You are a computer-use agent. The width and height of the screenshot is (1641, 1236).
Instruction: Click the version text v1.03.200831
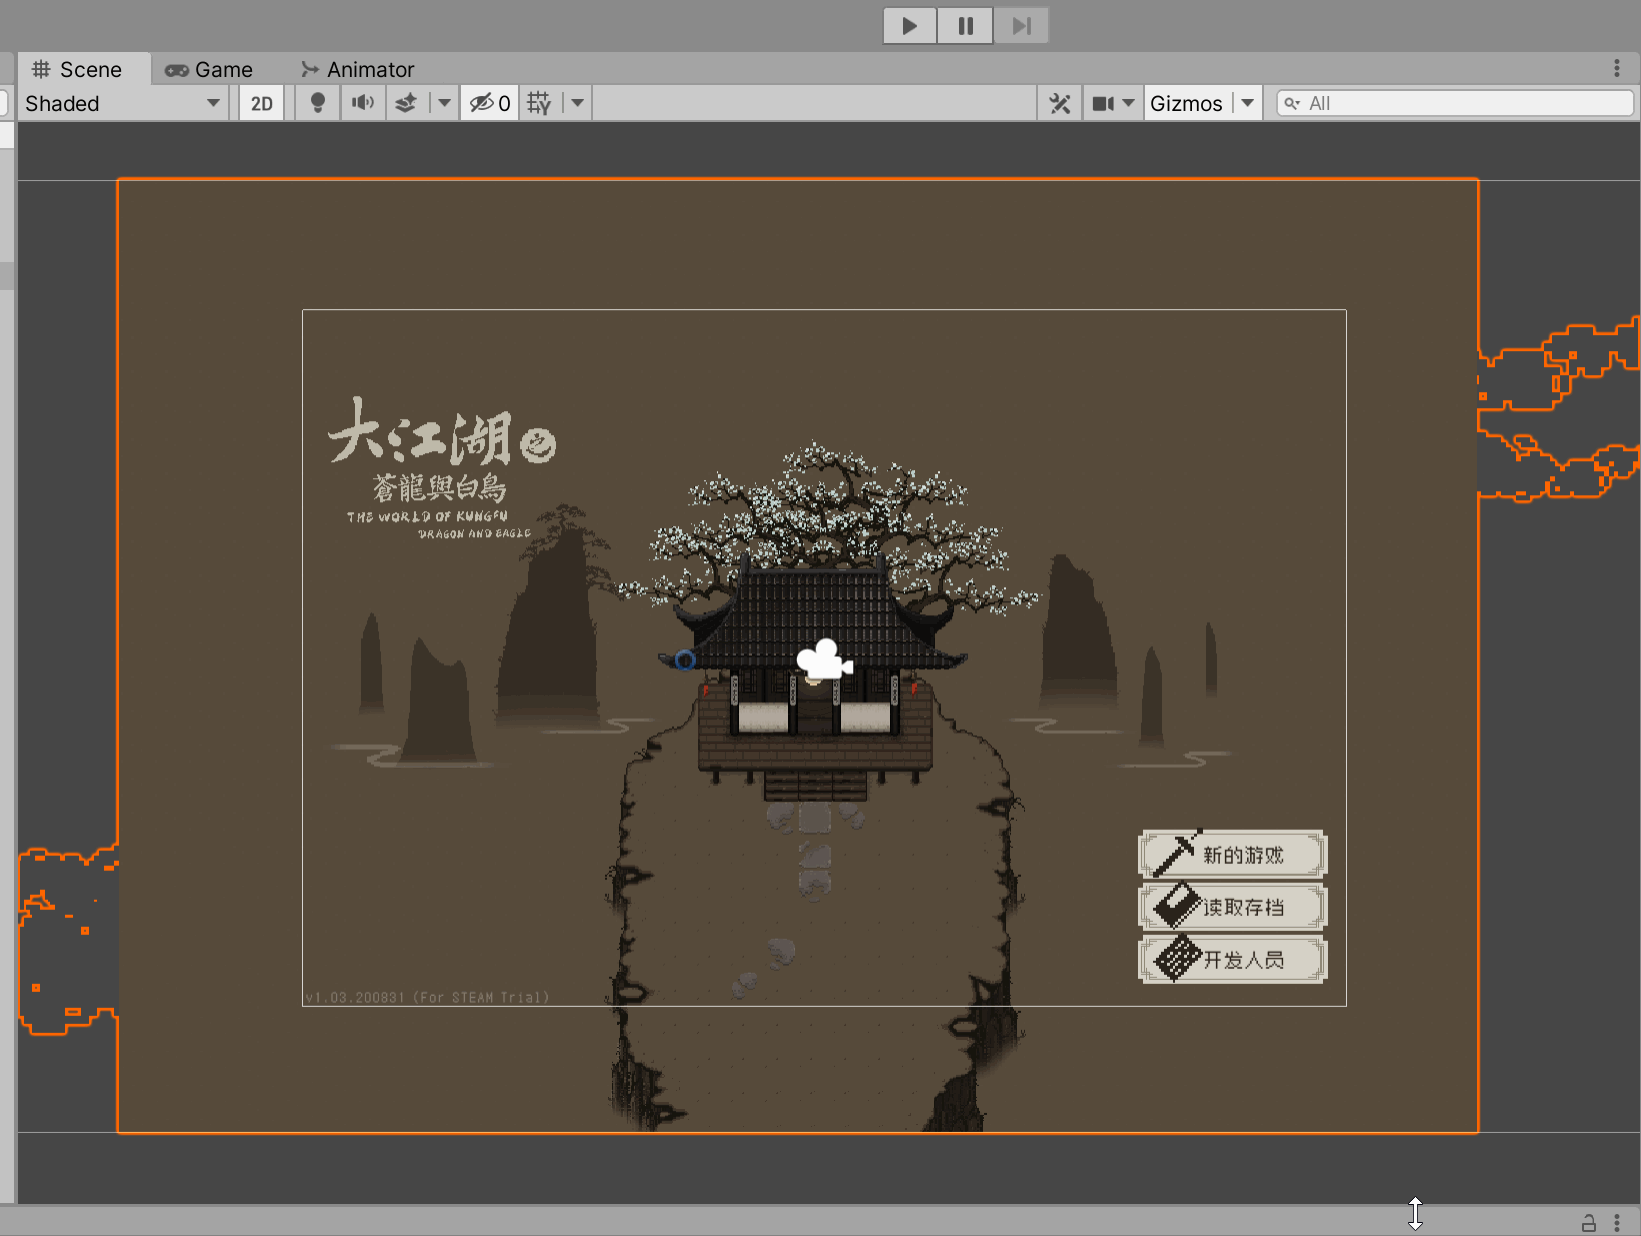tap(427, 997)
